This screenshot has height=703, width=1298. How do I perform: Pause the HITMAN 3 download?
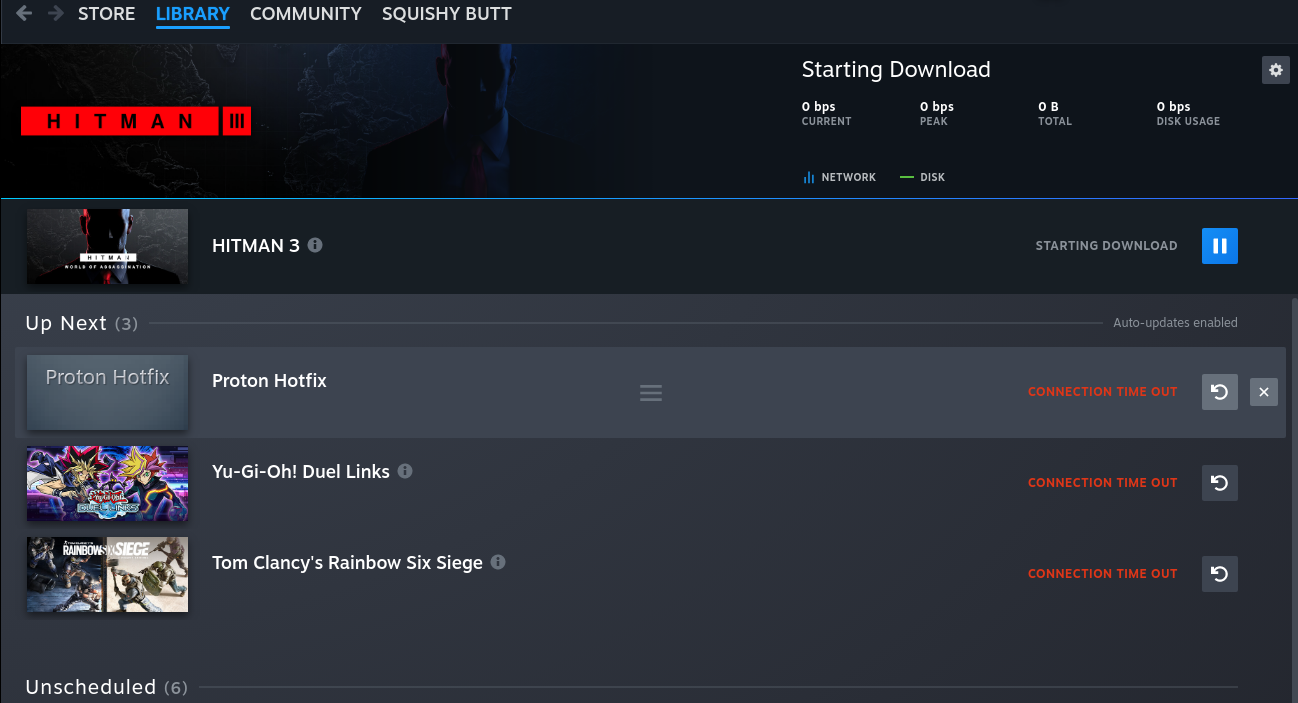click(1219, 245)
